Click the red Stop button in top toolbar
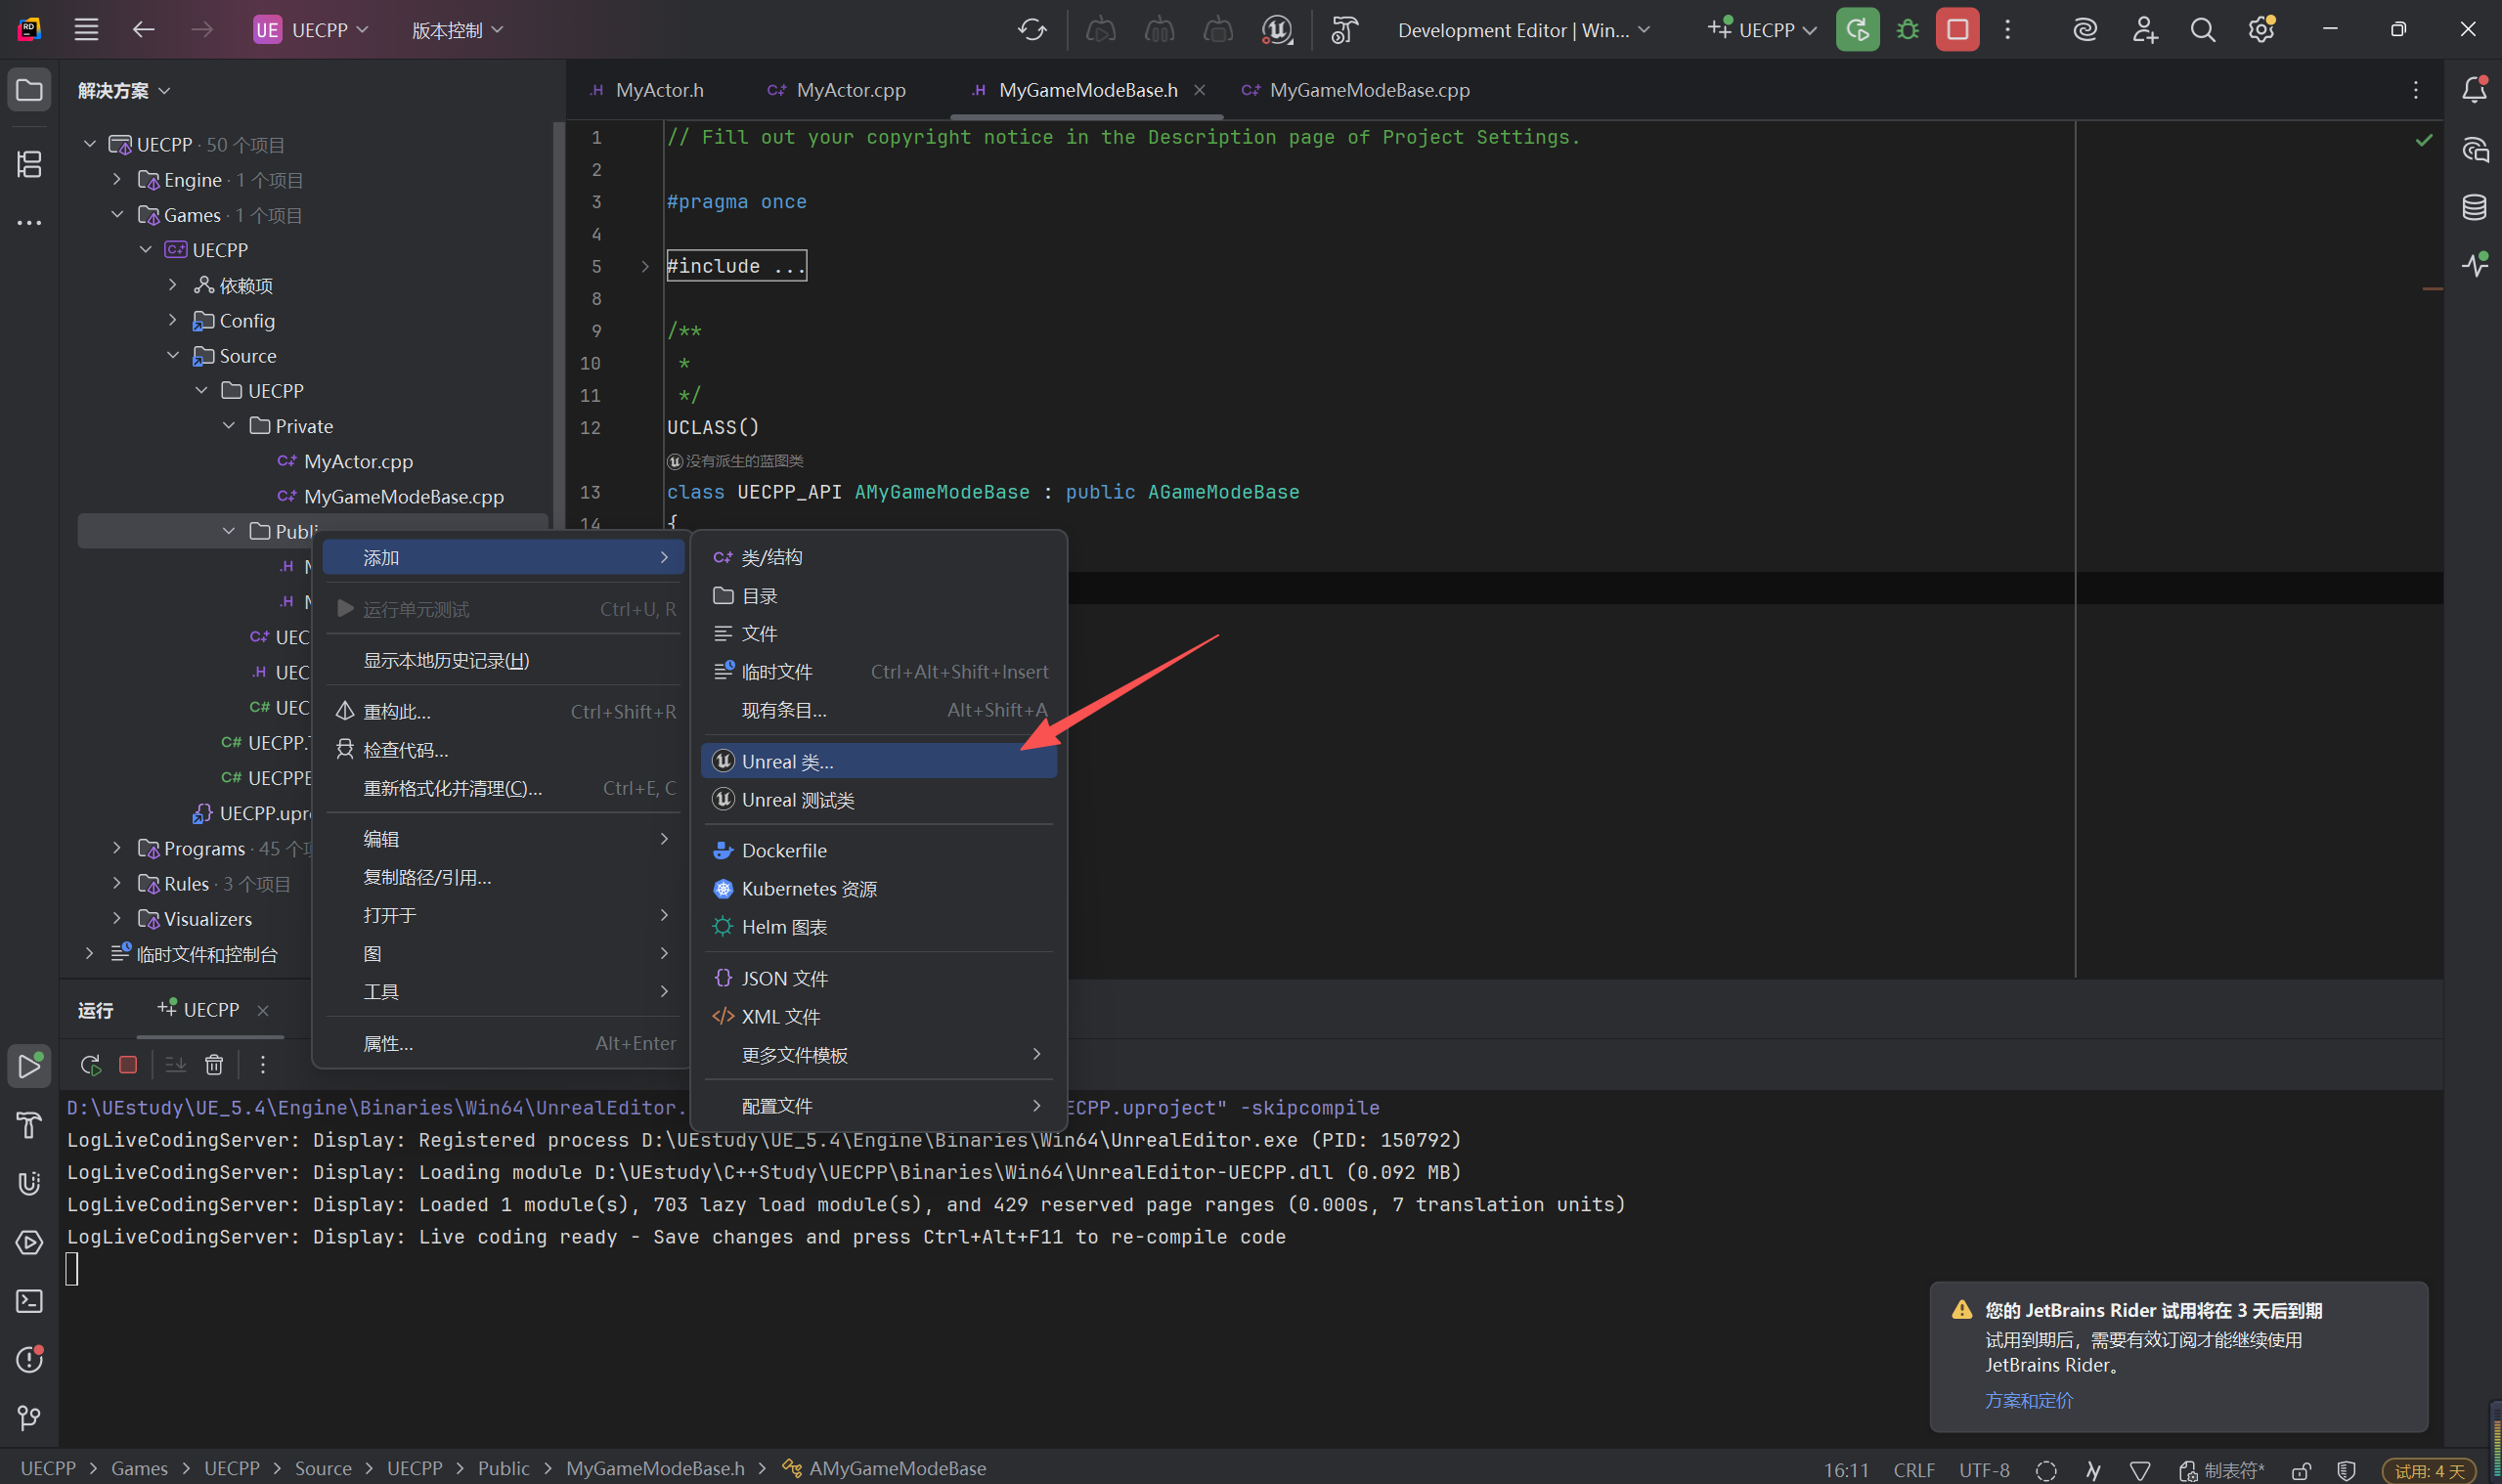This screenshot has width=2502, height=1484. click(x=1956, y=30)
